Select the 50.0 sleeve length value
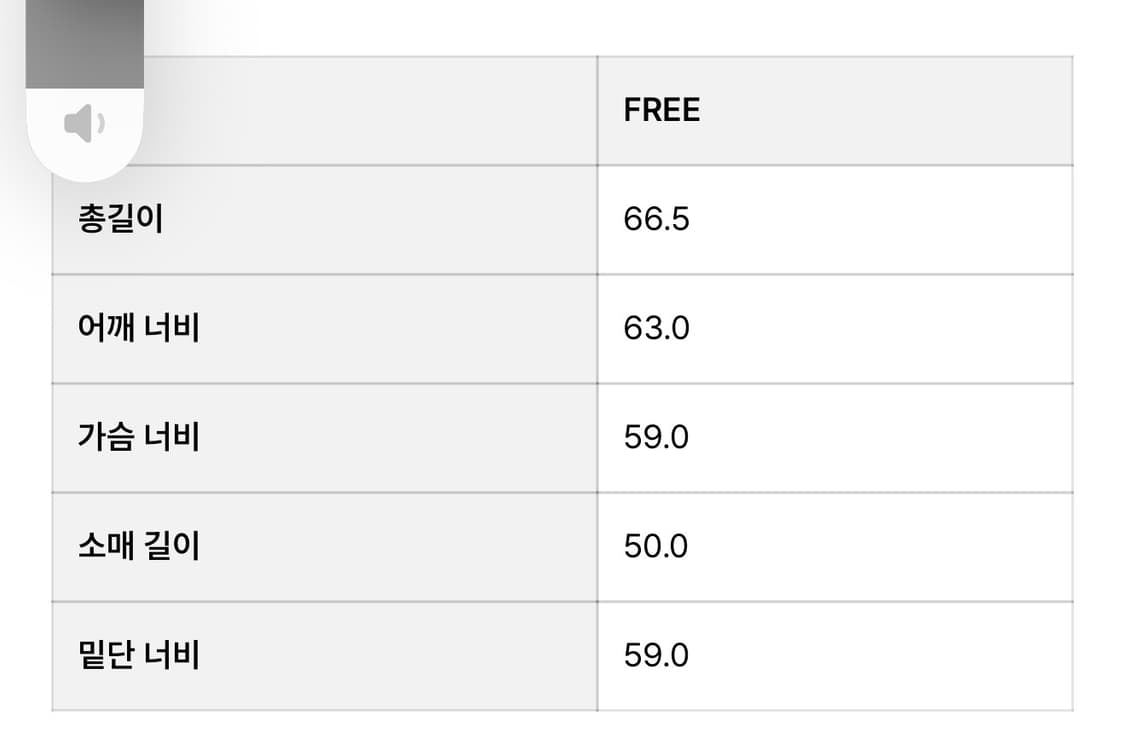1125x732 pixels. point(656,546)
